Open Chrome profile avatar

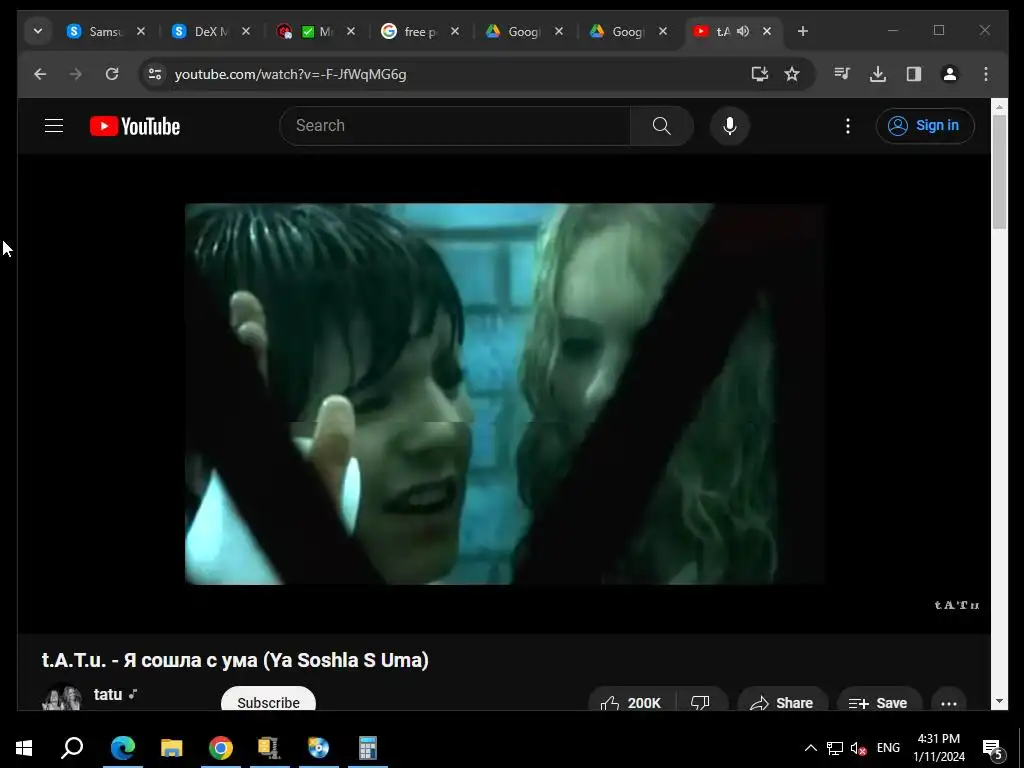tap(950, 74)
